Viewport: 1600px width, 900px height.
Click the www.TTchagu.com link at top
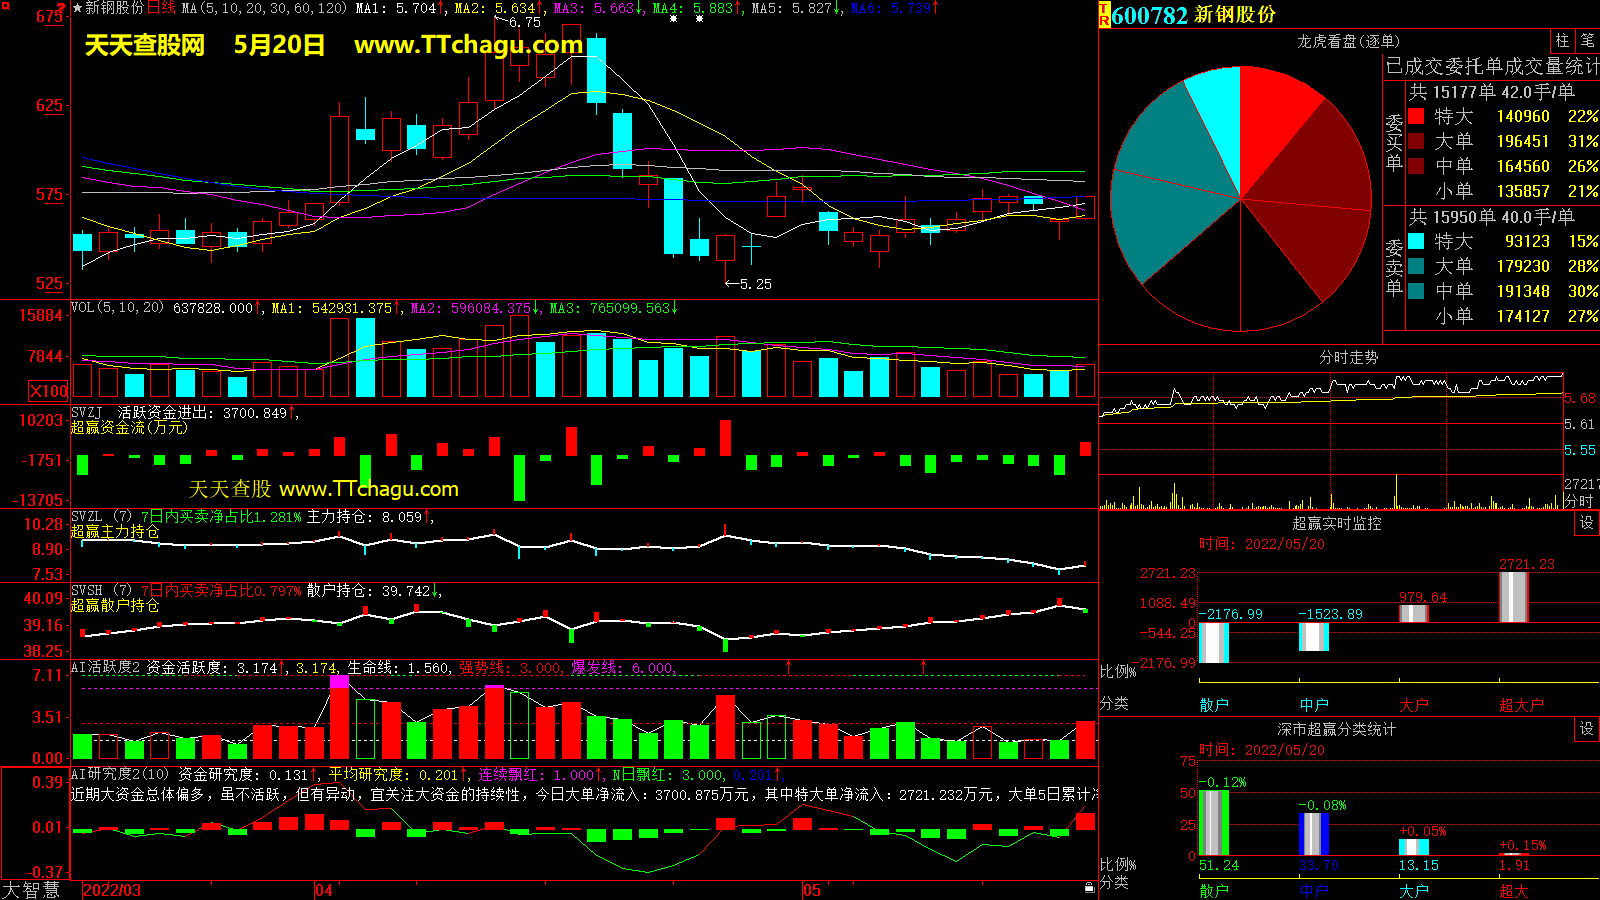coord(468,45)
